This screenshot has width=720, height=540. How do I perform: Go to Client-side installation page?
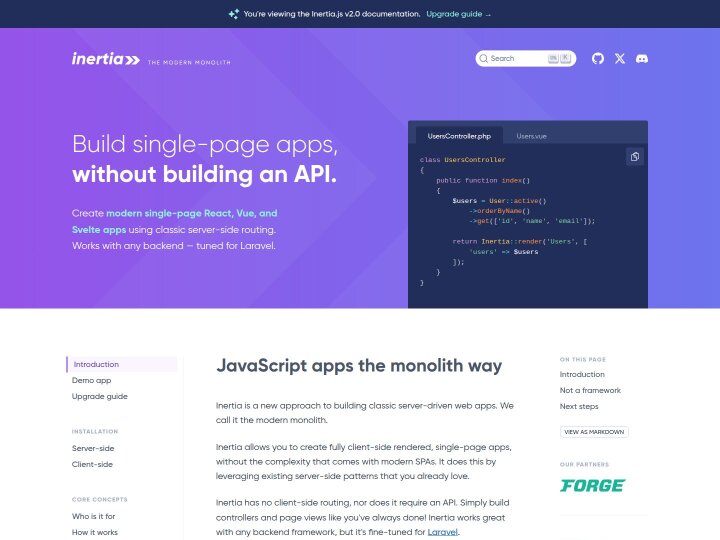pos(92,464)
